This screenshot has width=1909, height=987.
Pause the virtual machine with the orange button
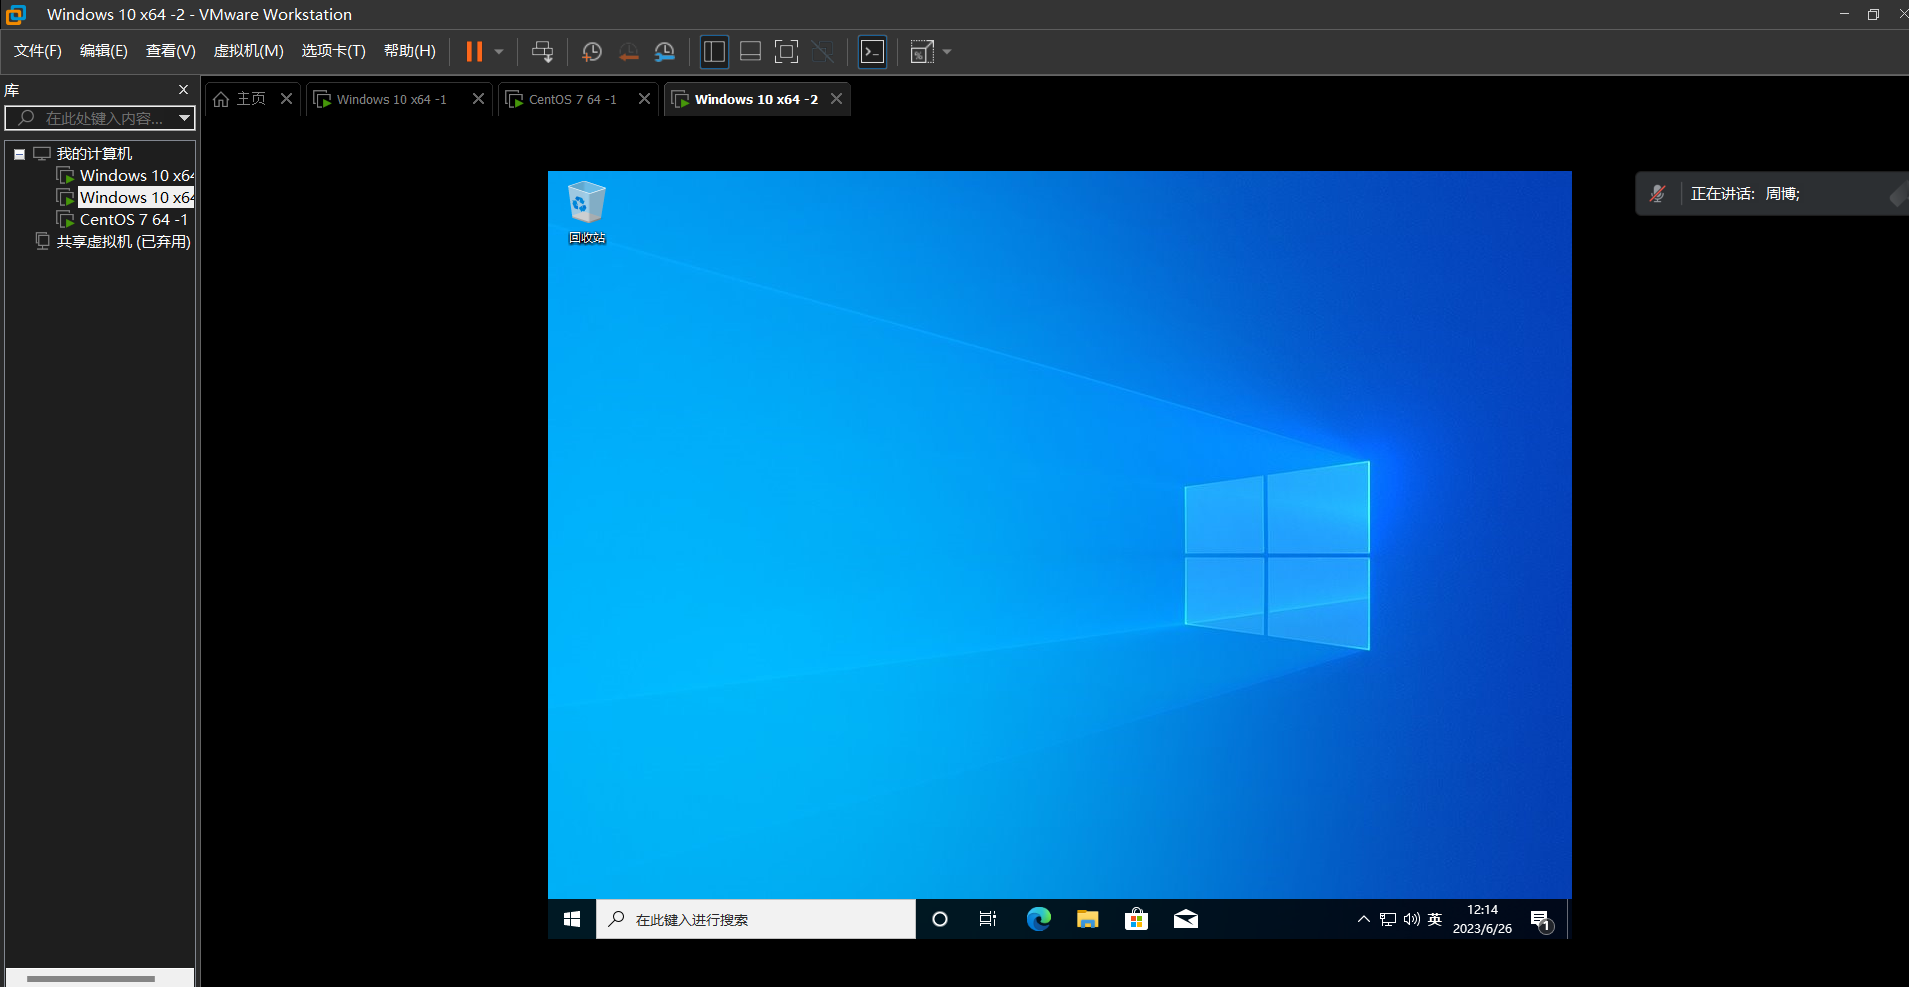[474, 52]
